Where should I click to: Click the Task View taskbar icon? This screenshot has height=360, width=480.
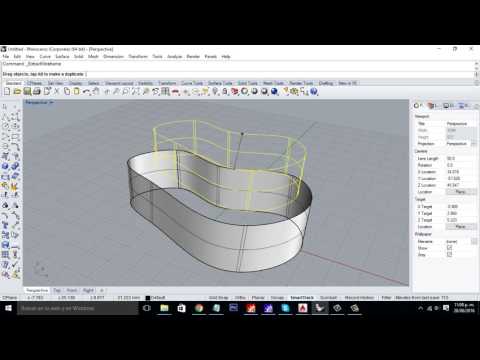pos(147,308)
